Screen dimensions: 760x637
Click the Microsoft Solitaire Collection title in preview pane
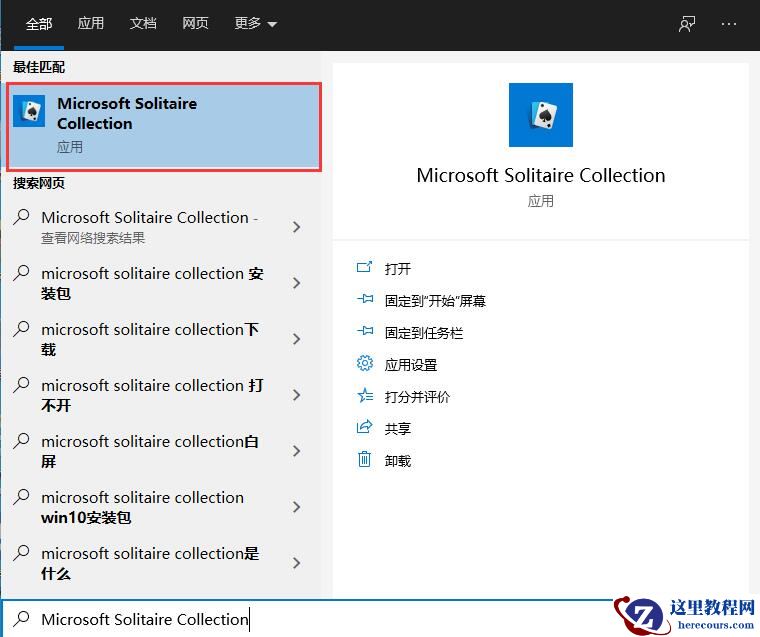(540, 175)
